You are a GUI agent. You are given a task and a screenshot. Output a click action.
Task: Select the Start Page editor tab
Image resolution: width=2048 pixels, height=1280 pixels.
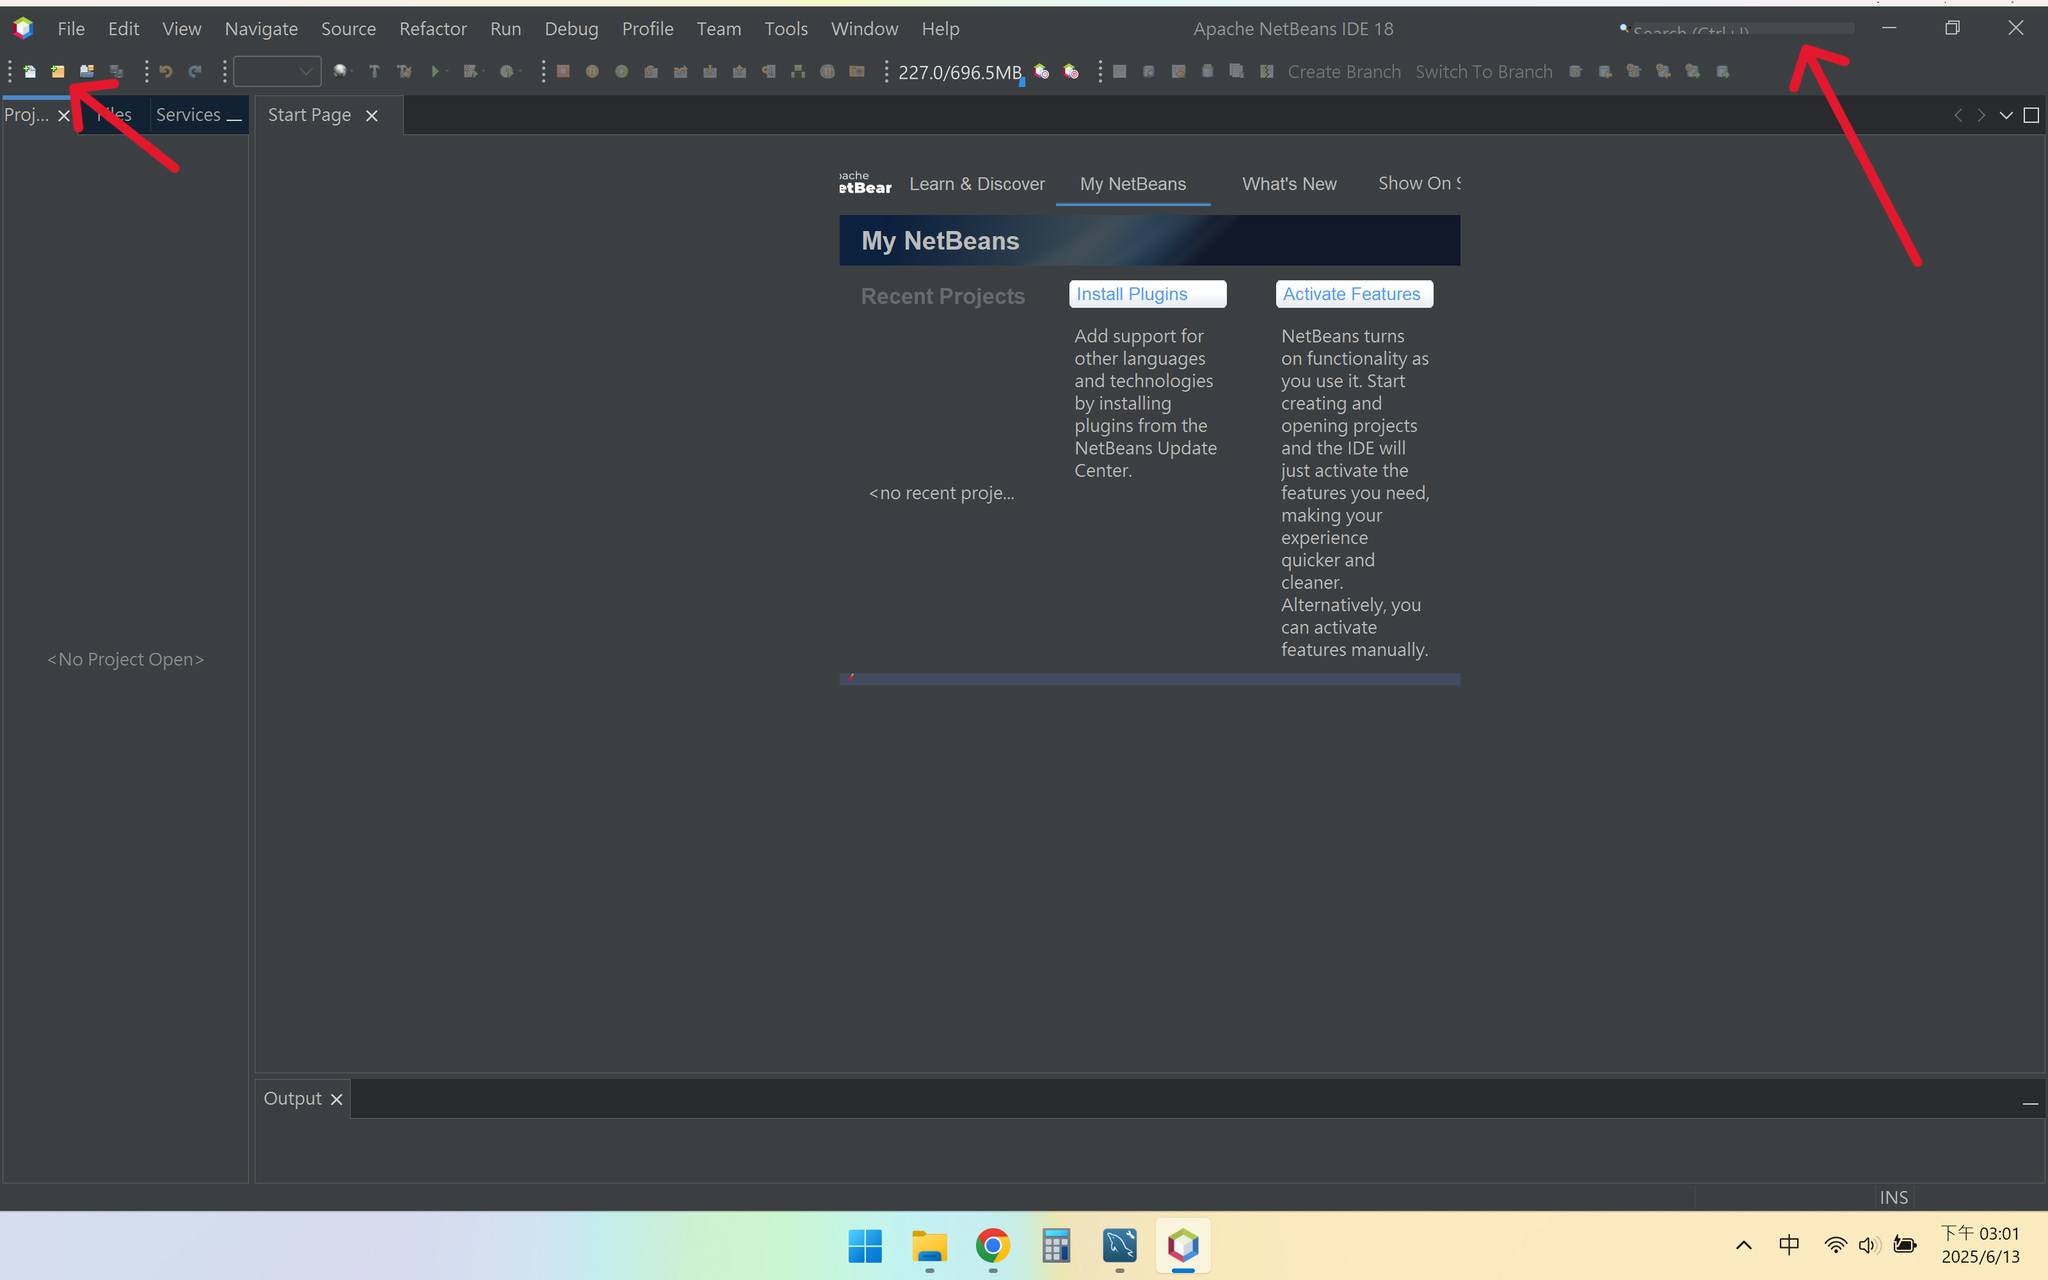pyautogui.click(x=309, y=115)
